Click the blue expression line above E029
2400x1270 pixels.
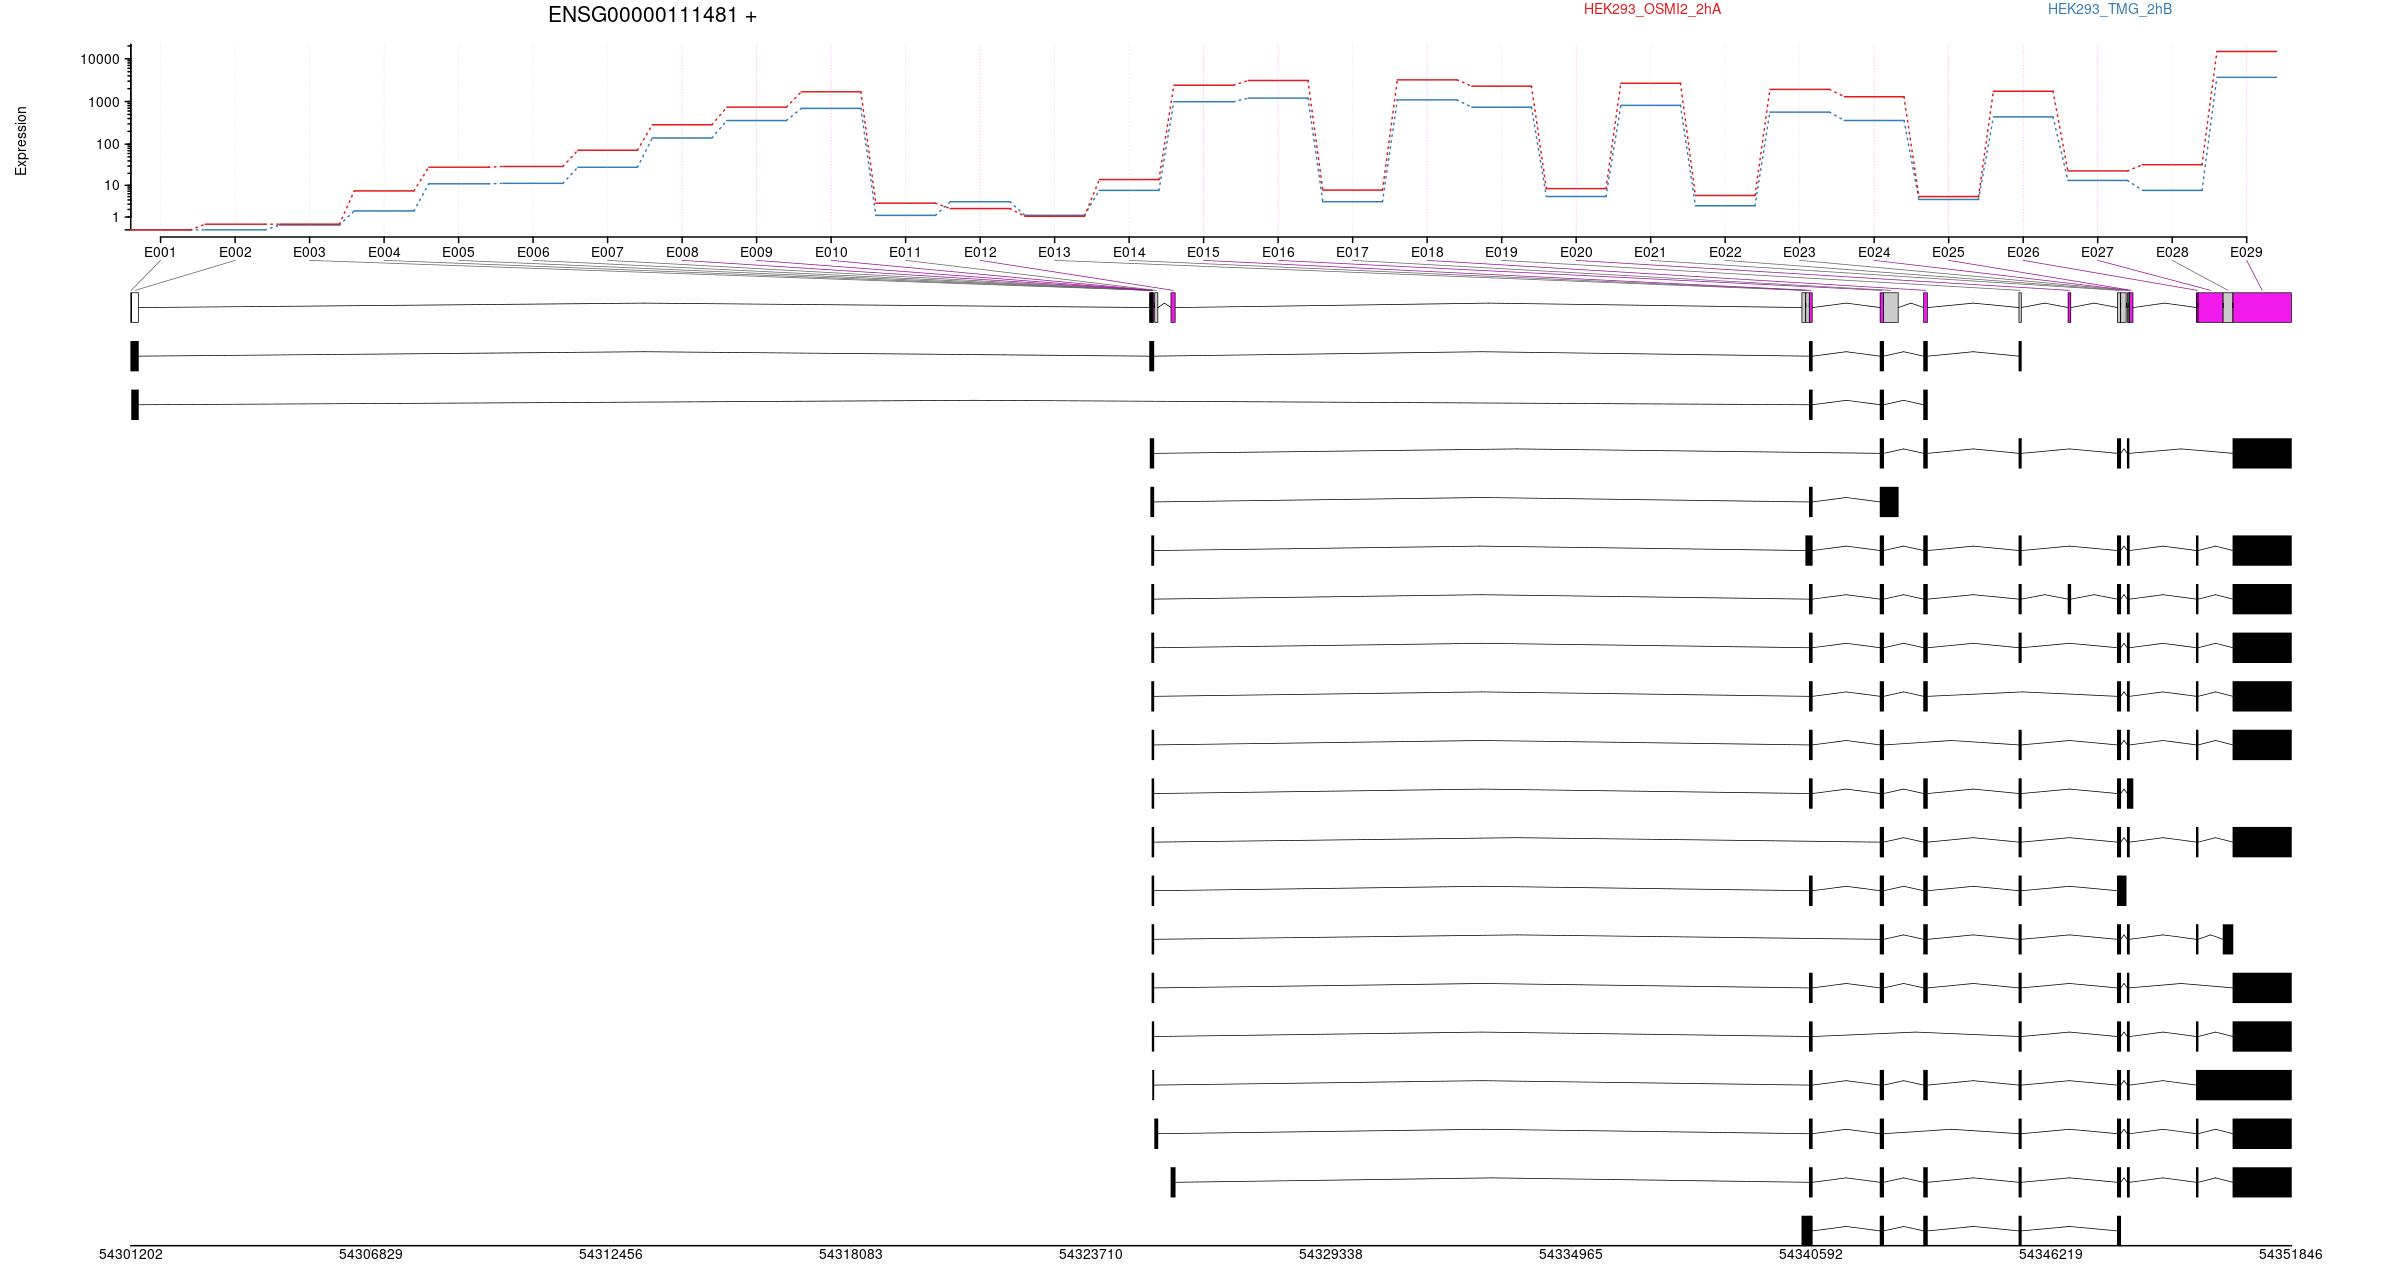click(x=2246, y=77)
